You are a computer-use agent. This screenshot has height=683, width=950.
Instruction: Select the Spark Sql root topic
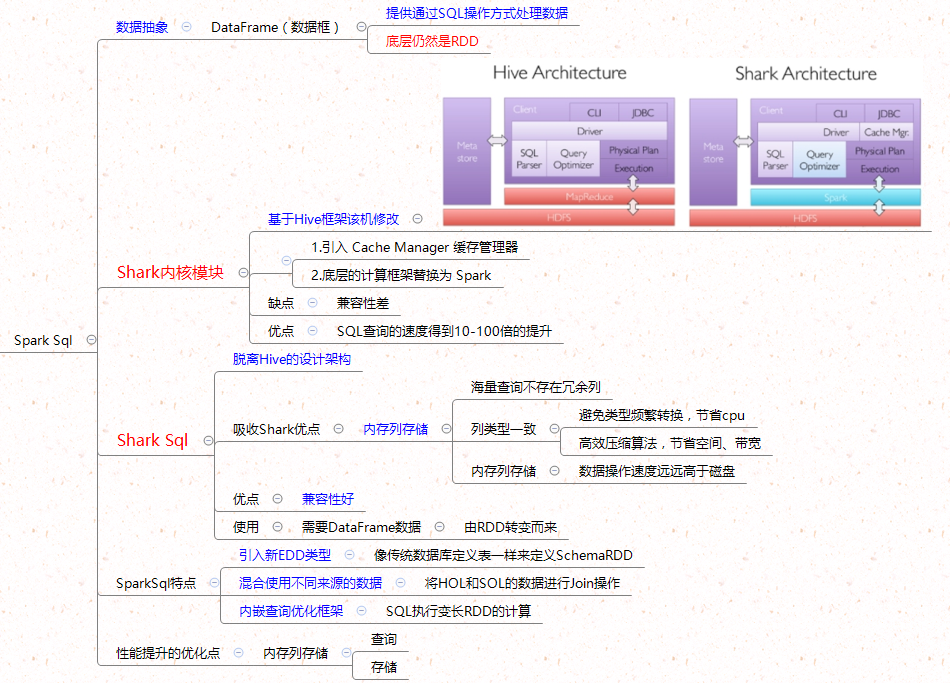pyautogui.click(x=43, y=341)
